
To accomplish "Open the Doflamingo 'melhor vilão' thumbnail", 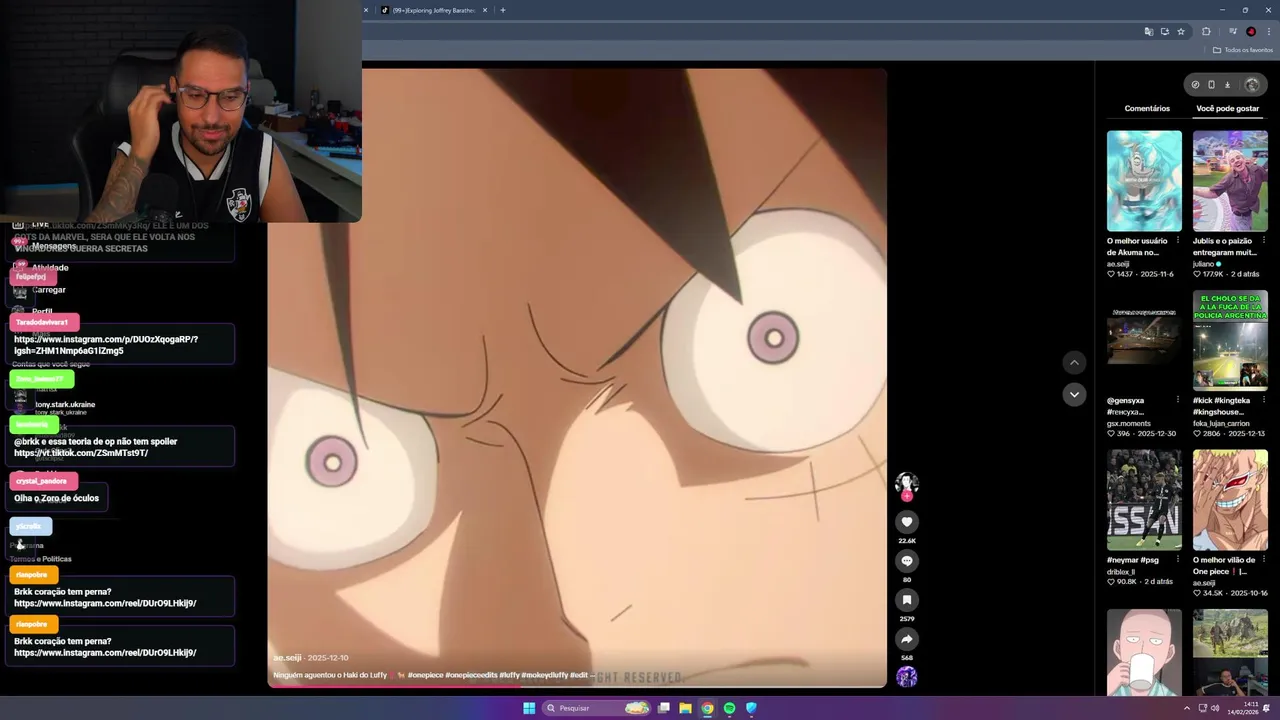I will coord(1230,500).
